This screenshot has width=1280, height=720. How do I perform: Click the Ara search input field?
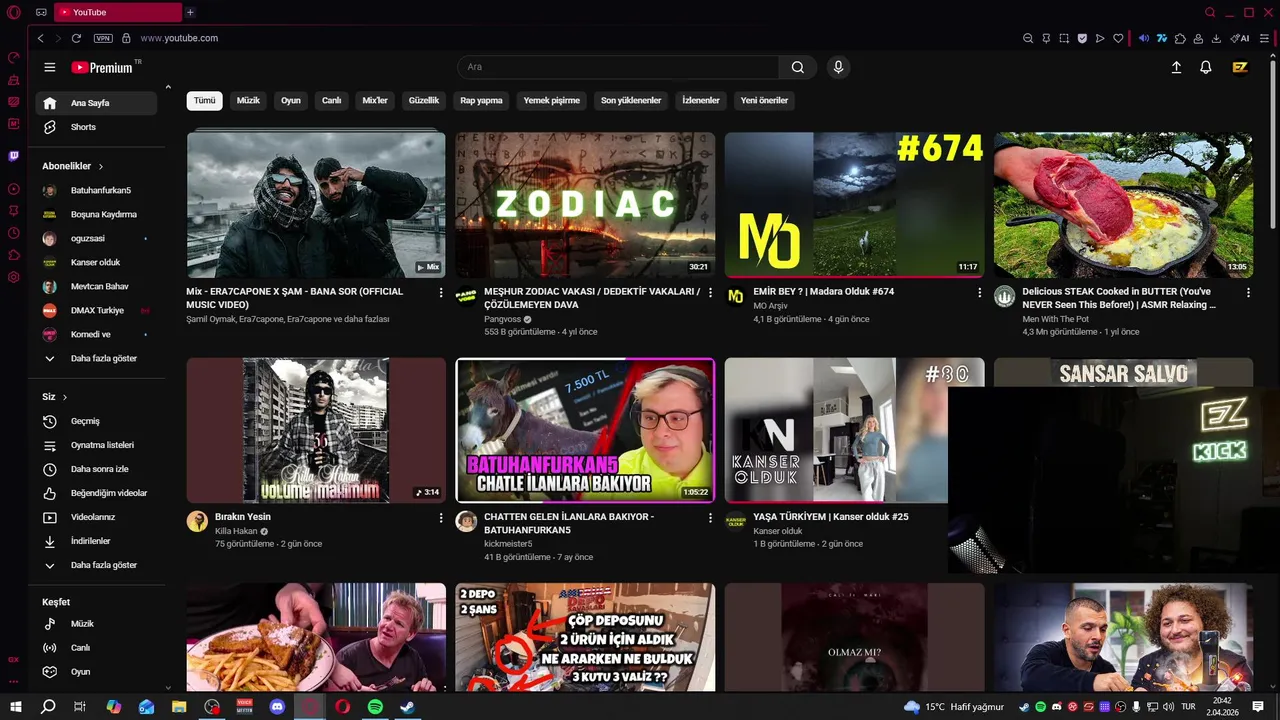[618, 67]
